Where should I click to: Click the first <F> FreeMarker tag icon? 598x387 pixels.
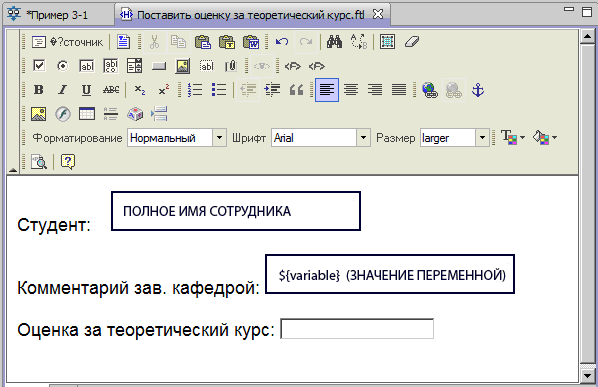[x=293, y=66]
